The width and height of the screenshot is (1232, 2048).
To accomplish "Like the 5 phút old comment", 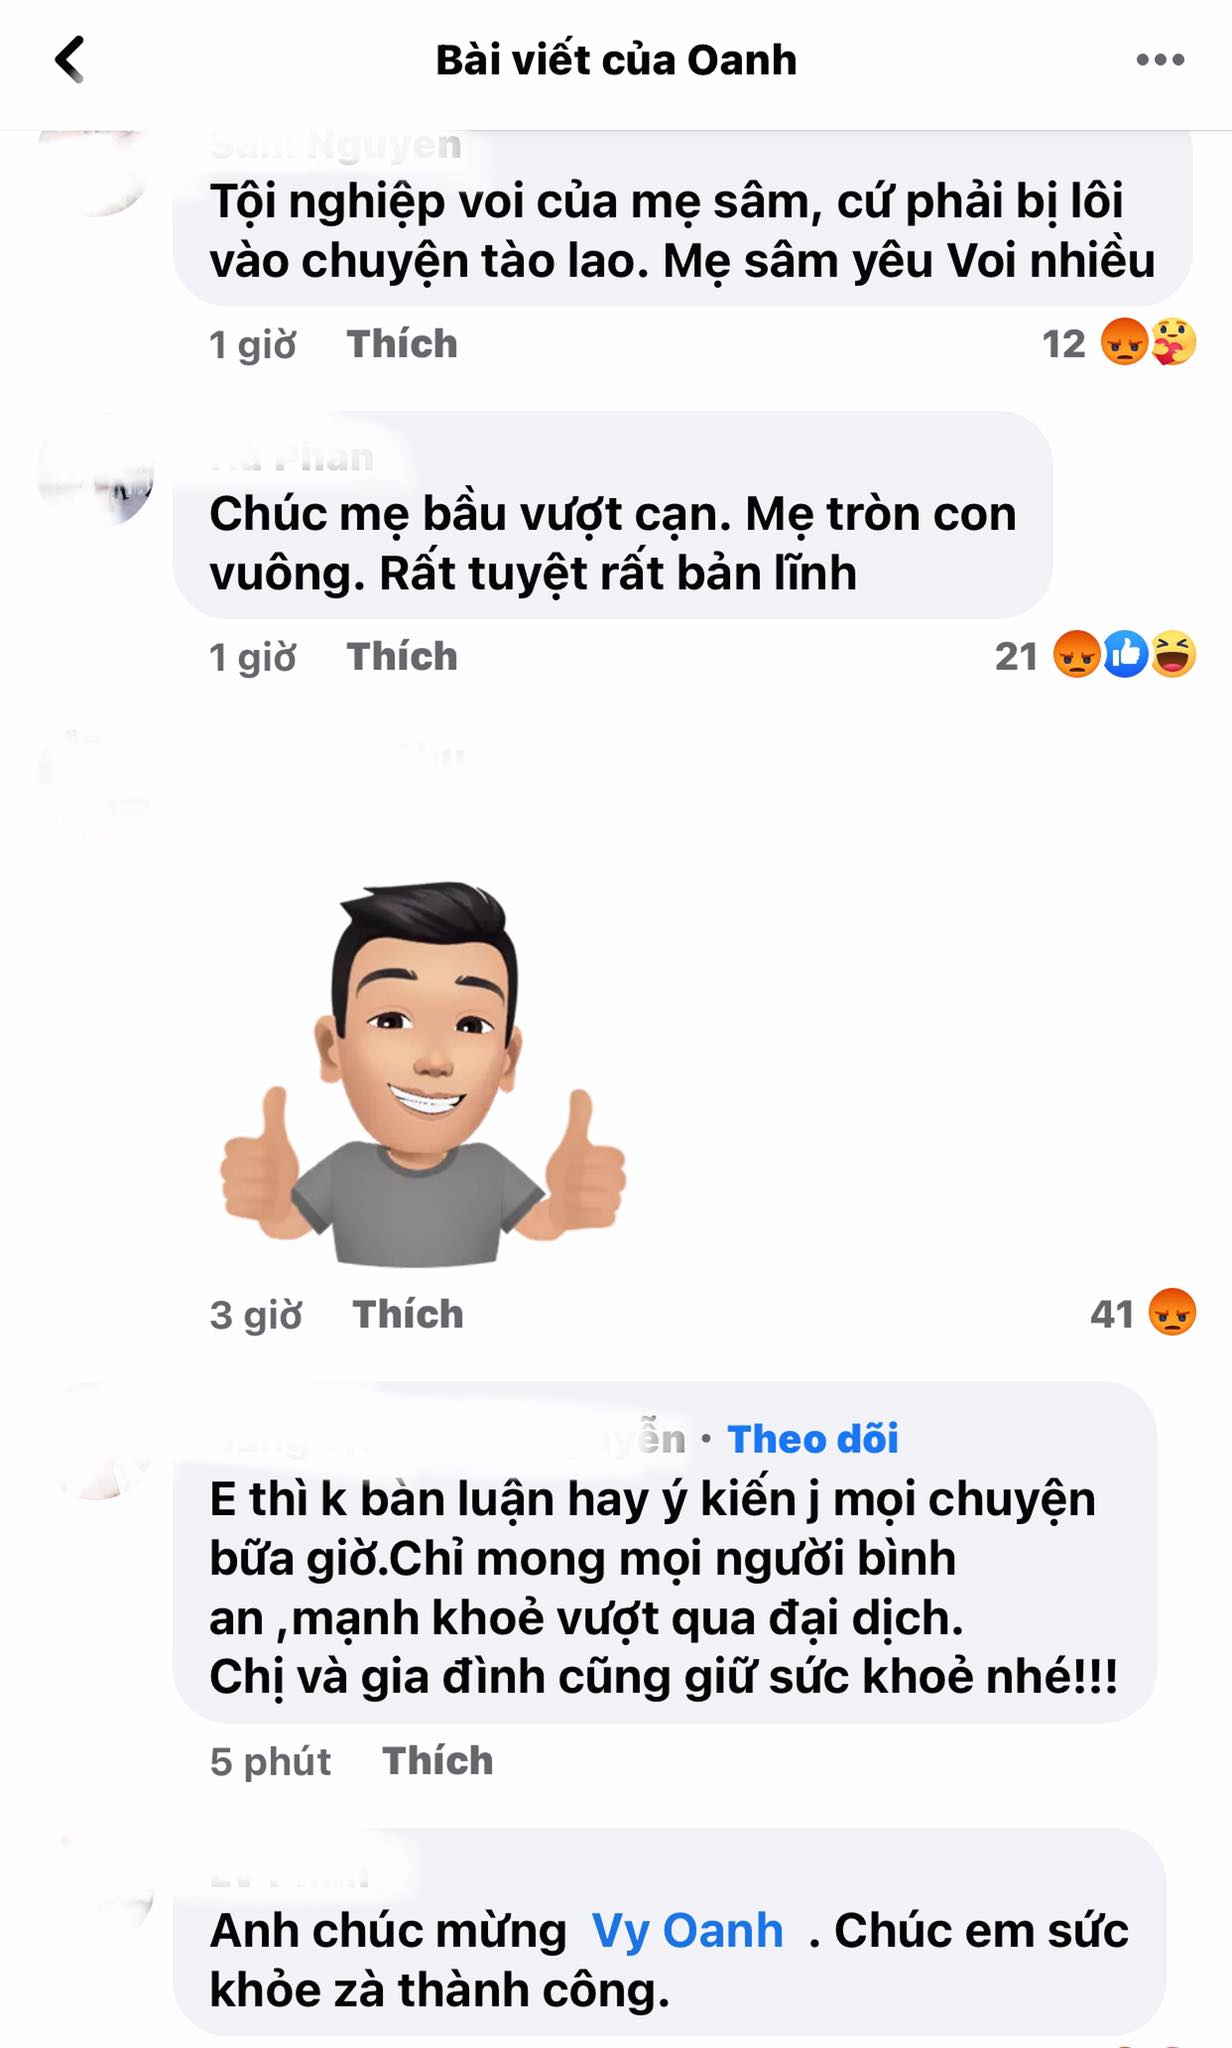I will tap(438, 1760).
